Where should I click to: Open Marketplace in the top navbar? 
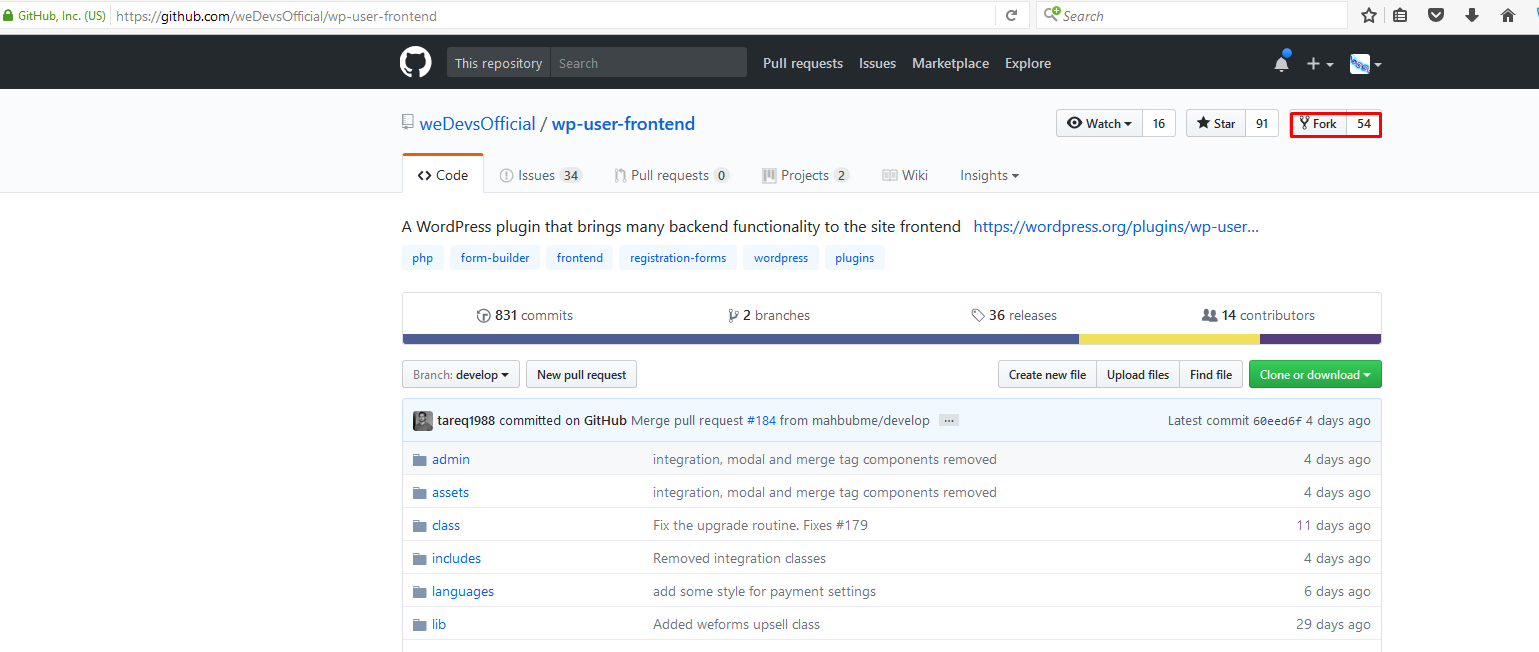click(x=950, y=63)
